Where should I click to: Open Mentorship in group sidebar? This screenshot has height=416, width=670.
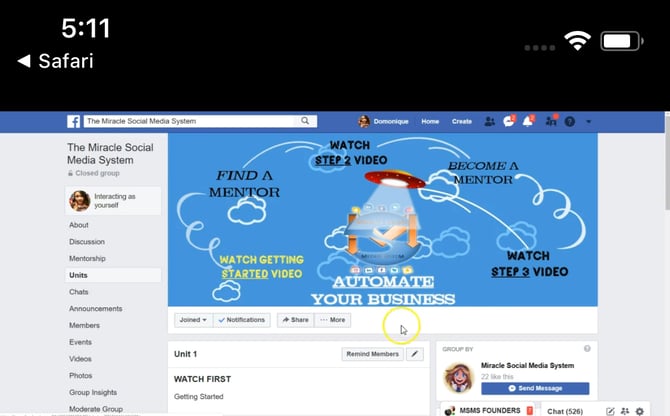(x=87, y=258)
